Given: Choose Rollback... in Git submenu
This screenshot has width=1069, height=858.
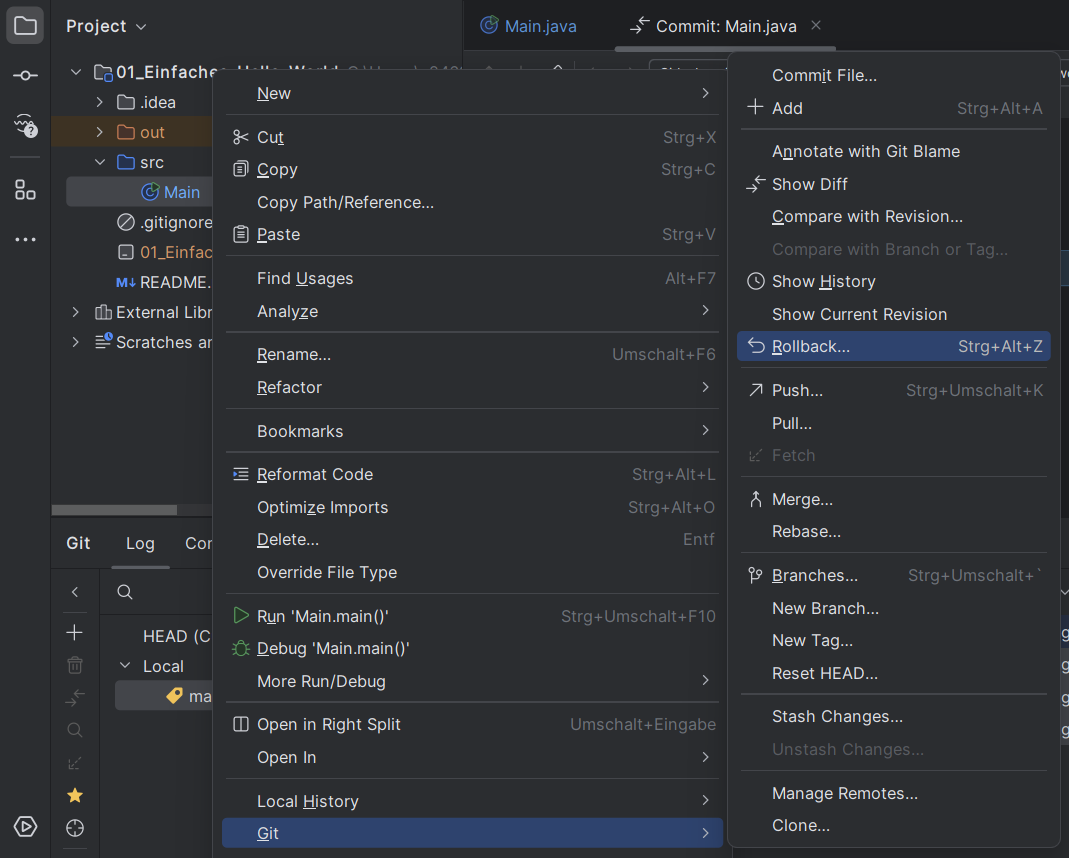Looking at the screenshot, I should (x=893, y=346).
